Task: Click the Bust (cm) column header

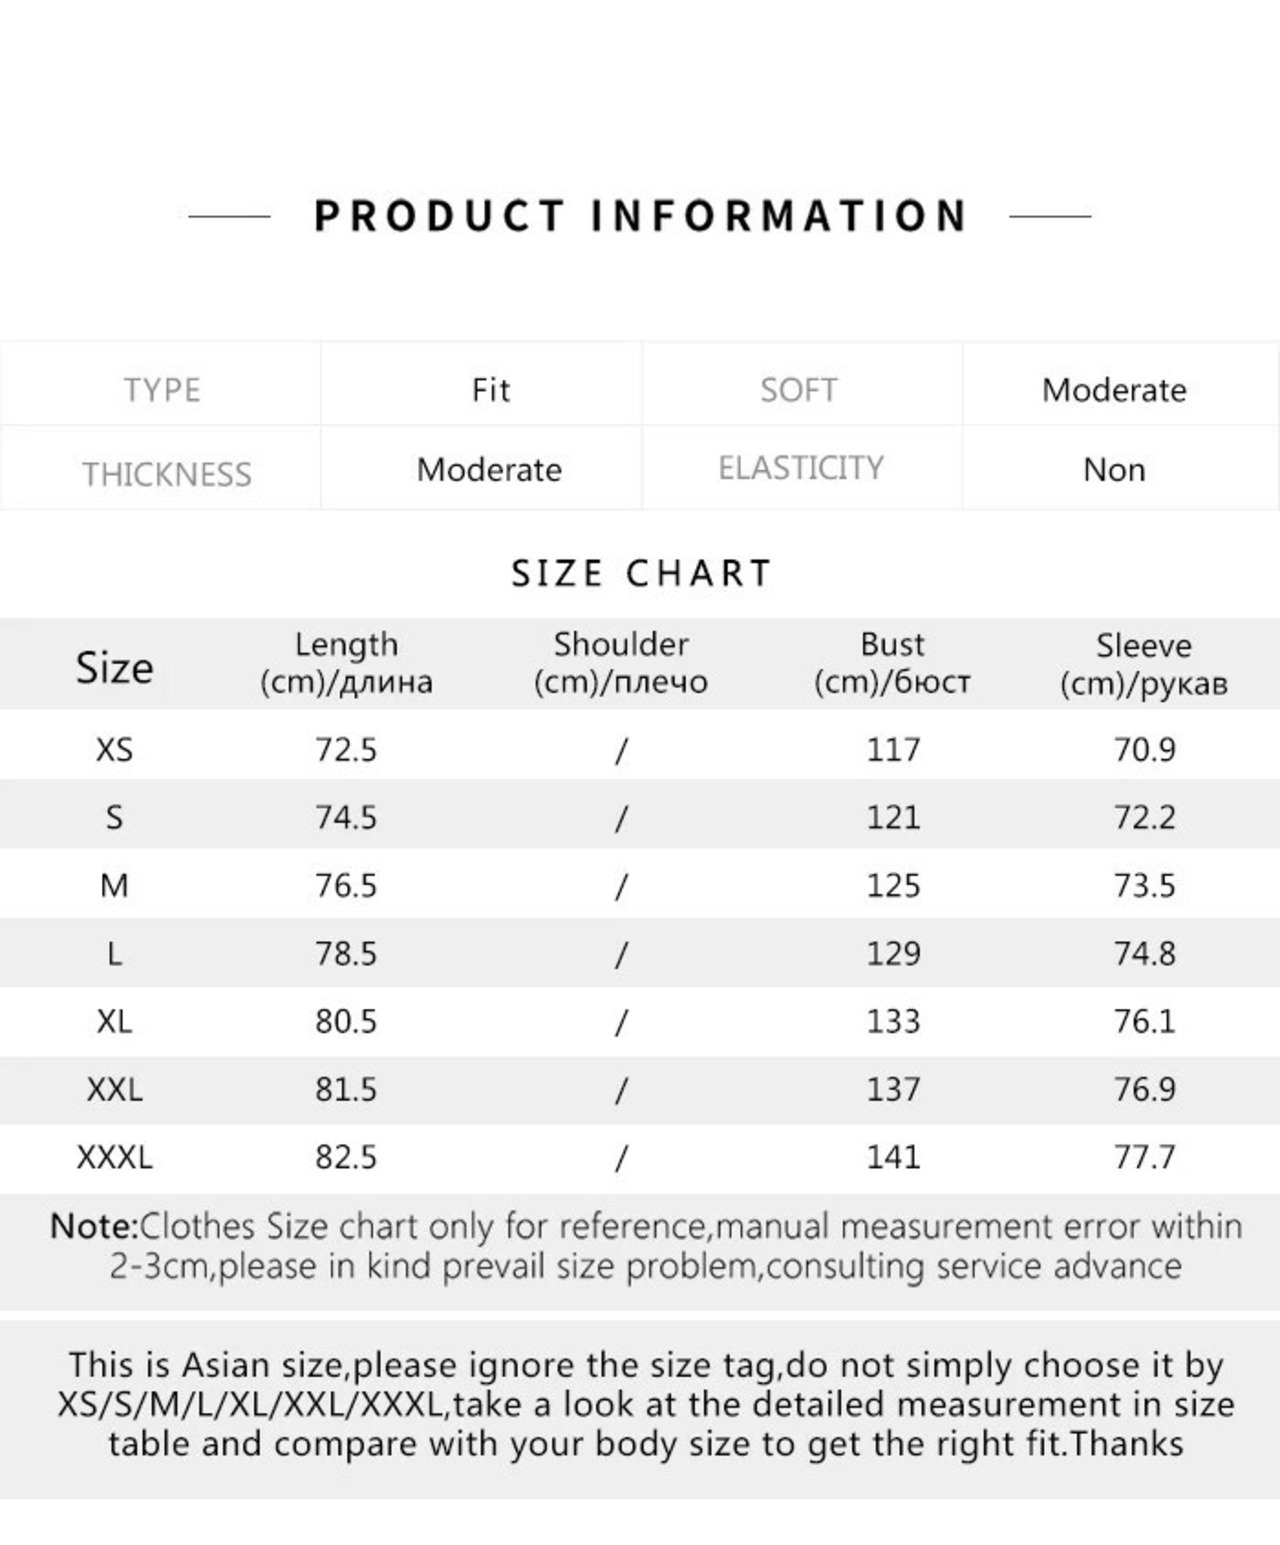Action: click(892, 663)
